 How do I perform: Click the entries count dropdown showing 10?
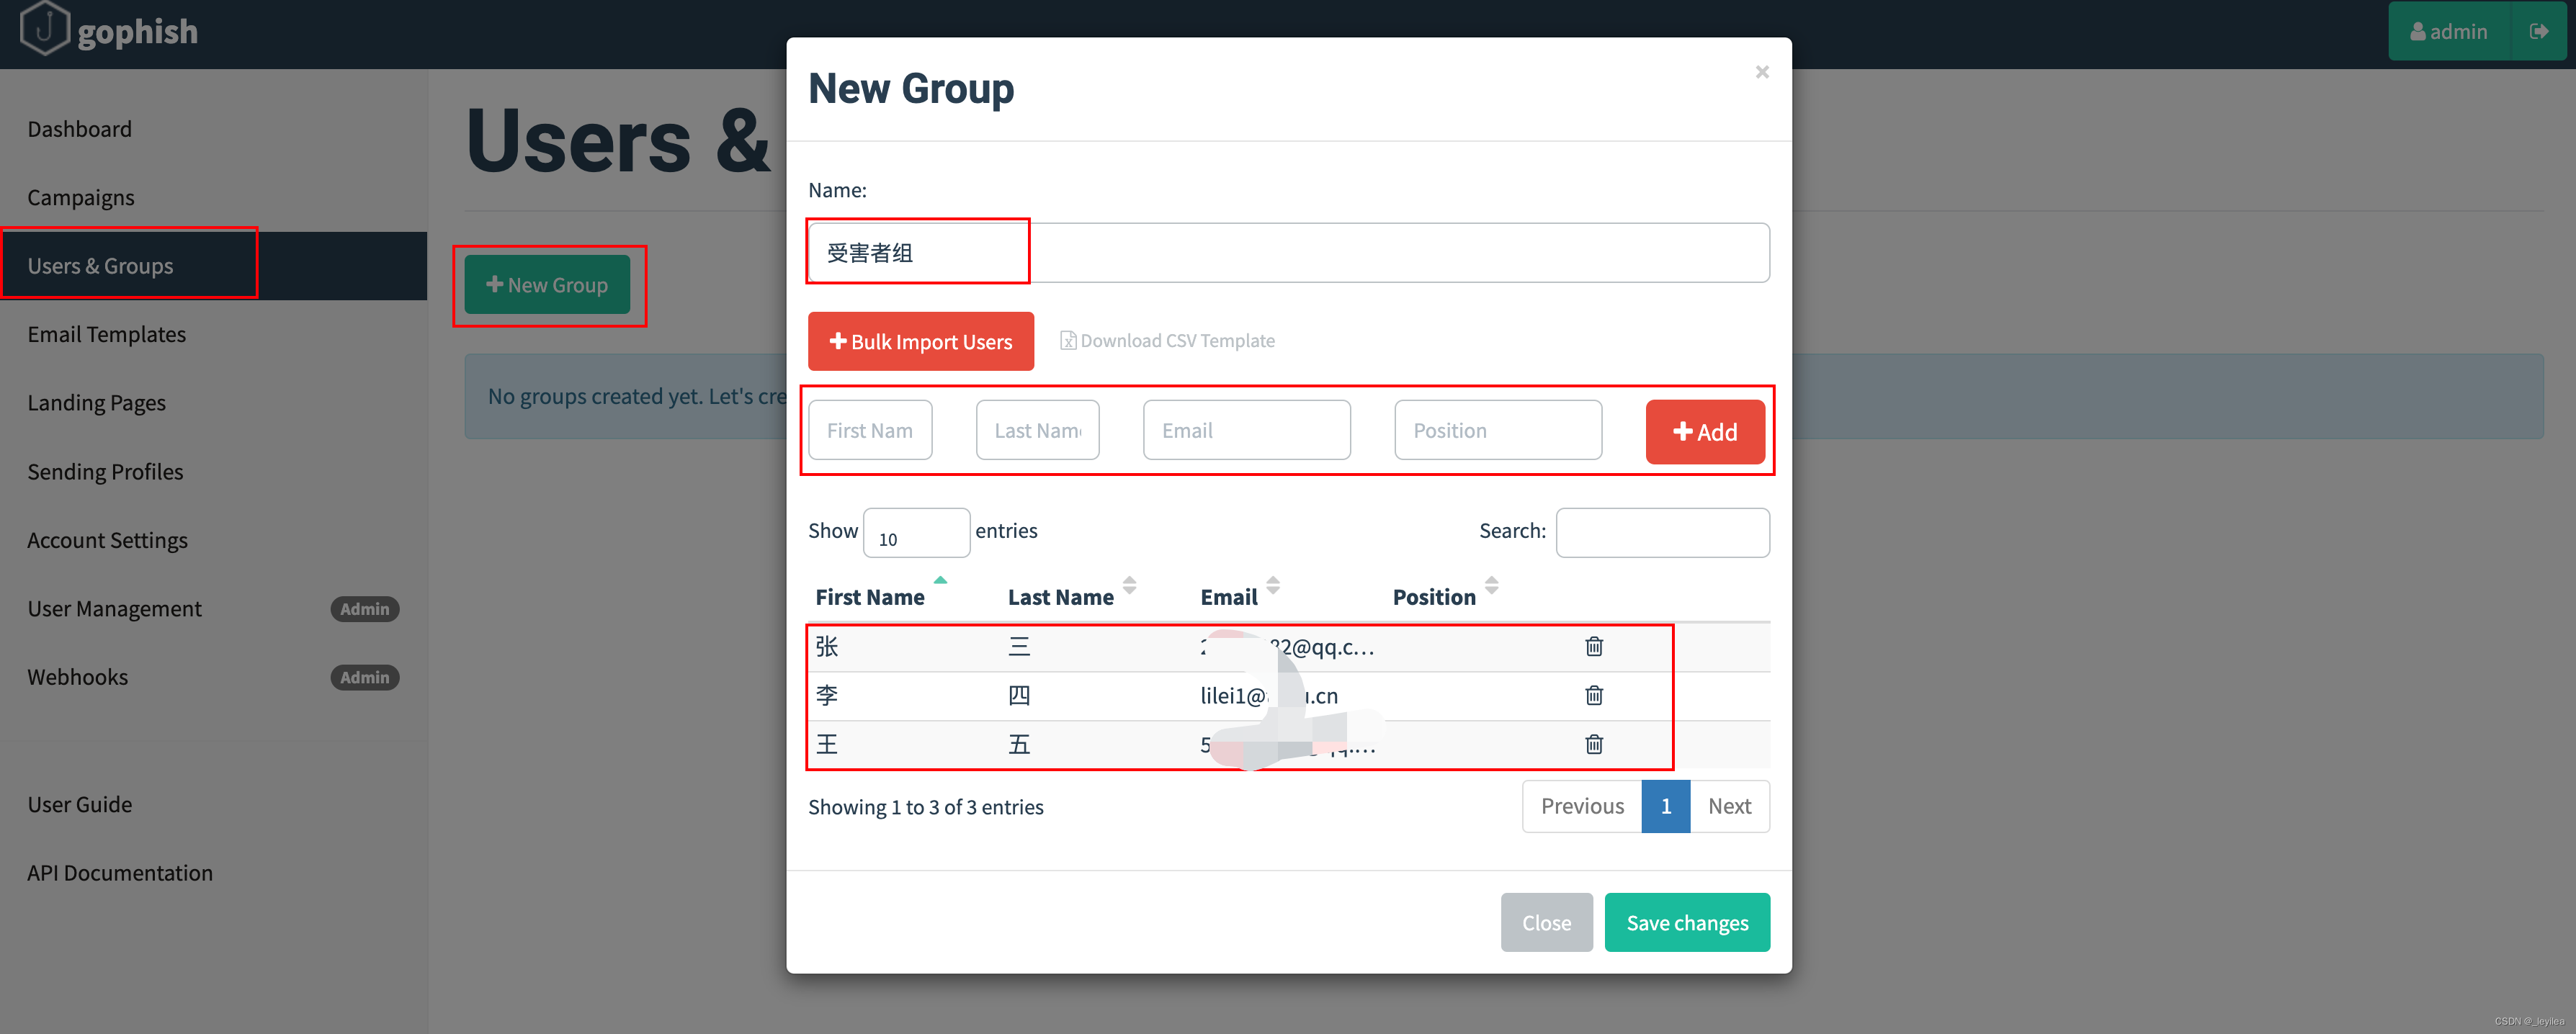point(913,532)
